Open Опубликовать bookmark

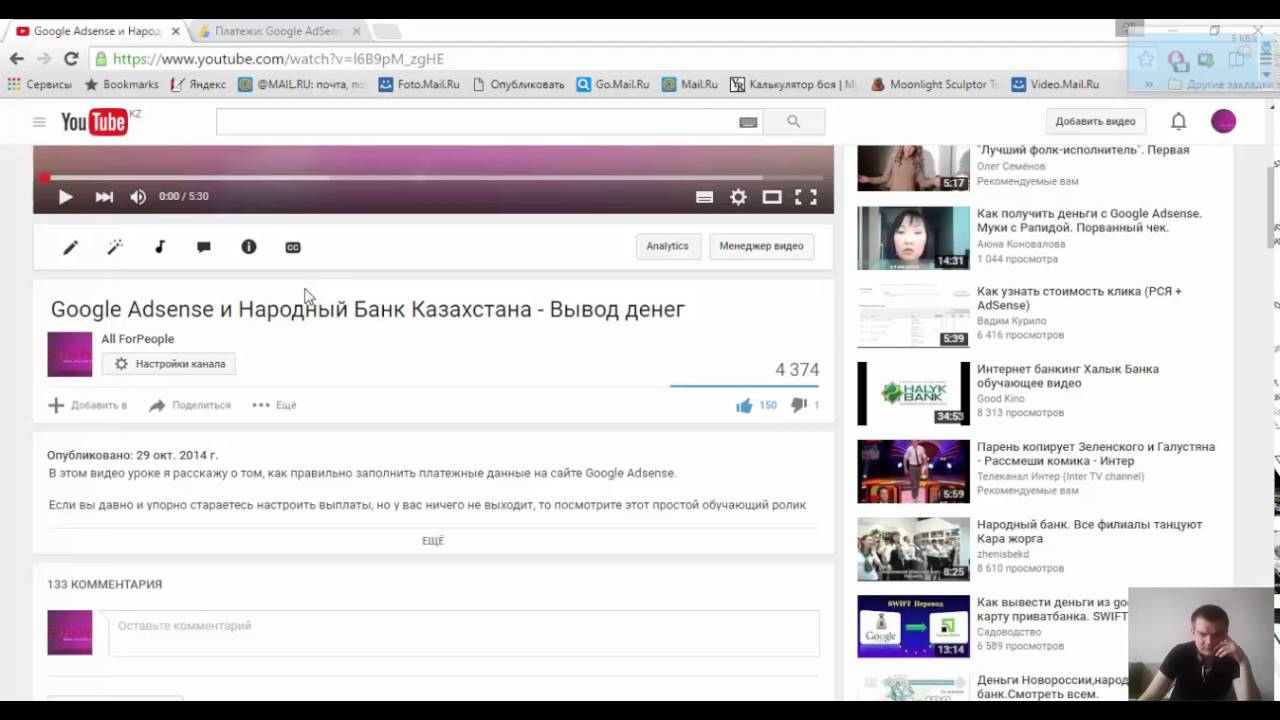tap(518, 85)
